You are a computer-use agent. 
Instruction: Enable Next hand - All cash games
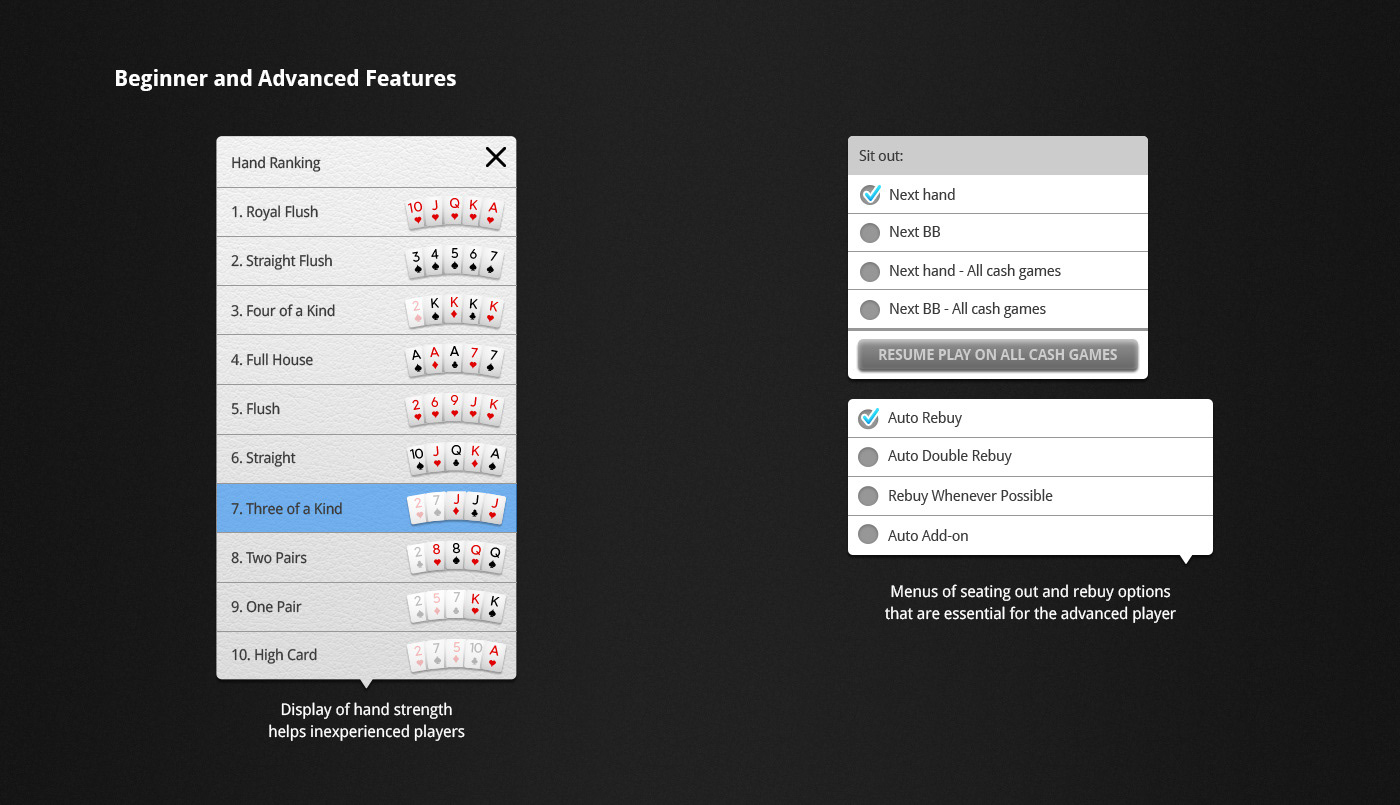(870, 271)
